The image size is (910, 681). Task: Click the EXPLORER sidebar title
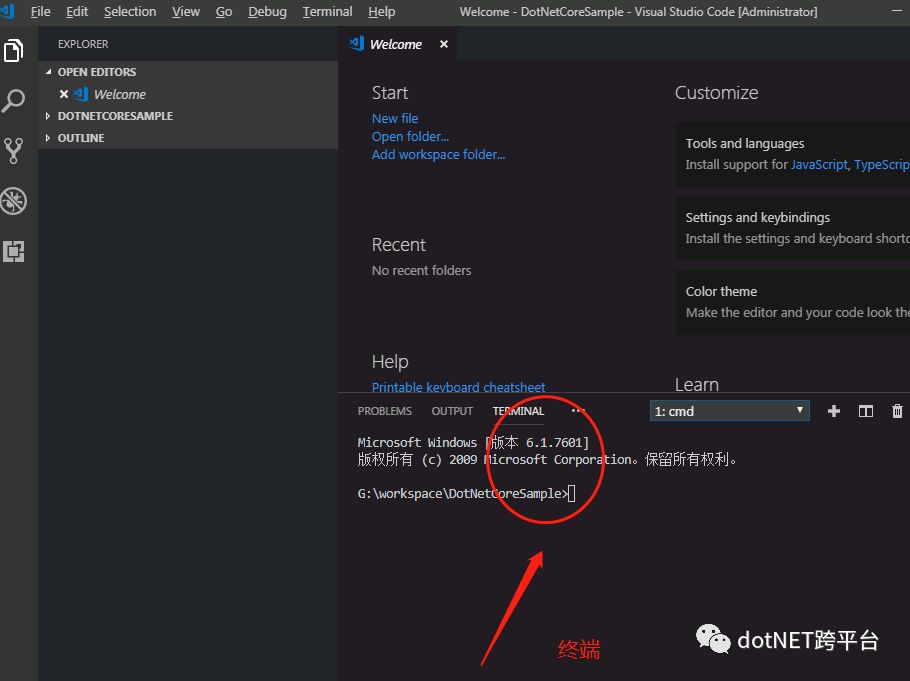[83, 44]
